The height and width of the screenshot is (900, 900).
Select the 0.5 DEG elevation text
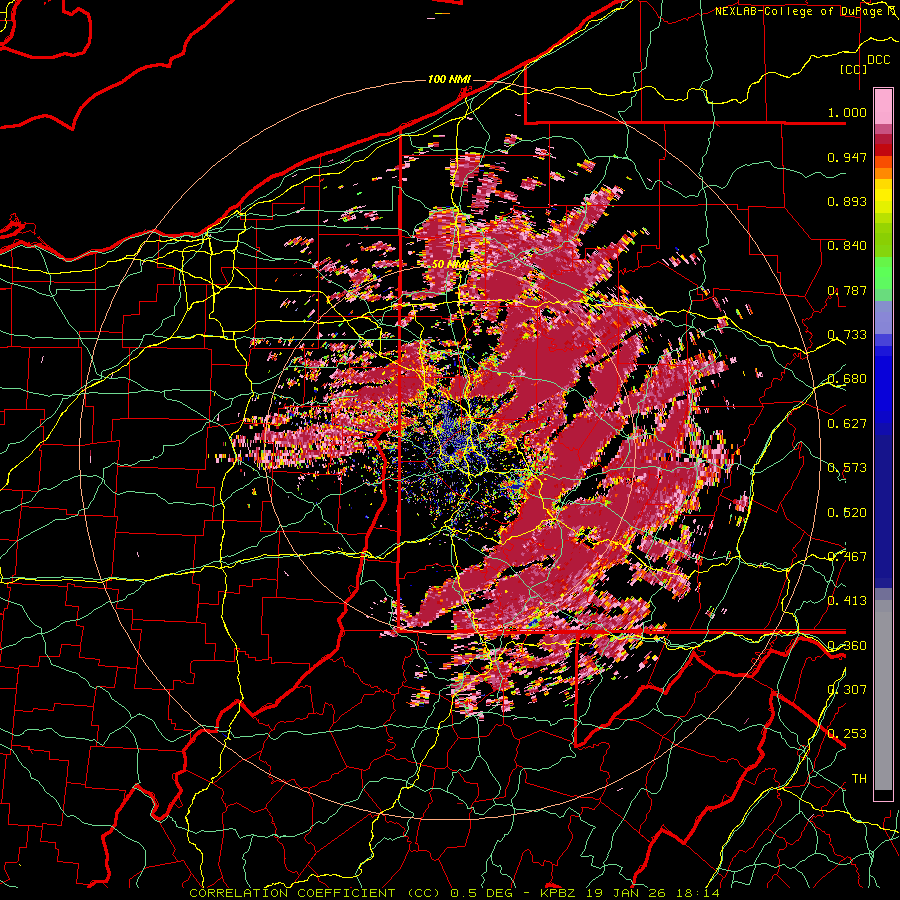pyautogui.click(x=483, y=893)
